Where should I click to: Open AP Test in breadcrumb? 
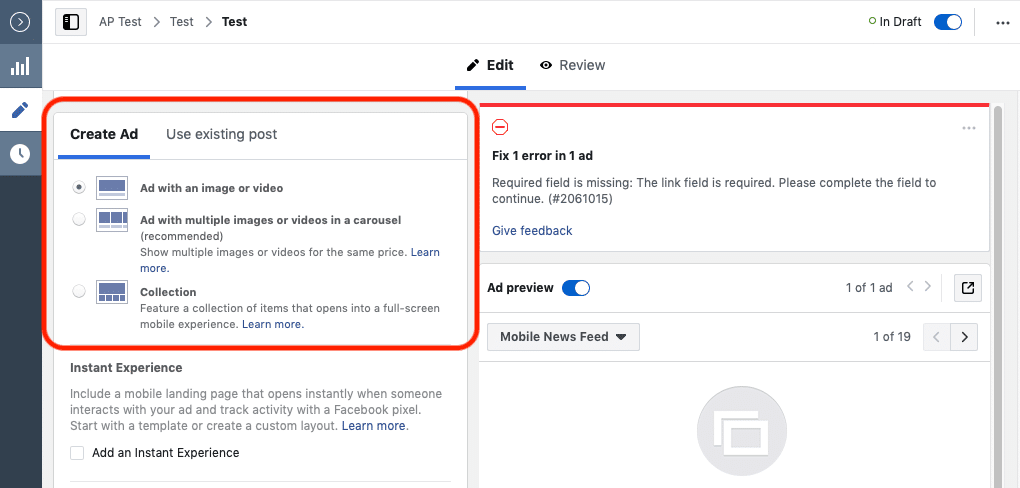[x=120, y=22]
